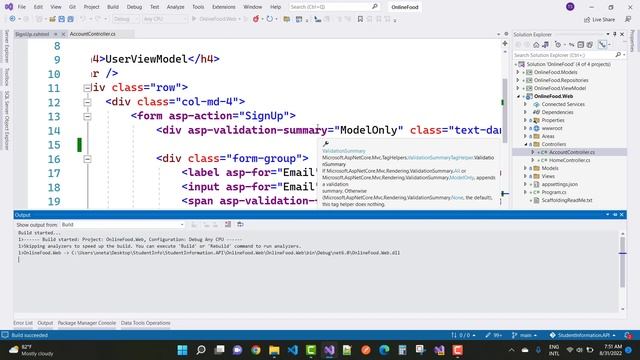The width and height of the screenshot is (640, 360).
Task: Switch to Error List tab
Action: 23,323
